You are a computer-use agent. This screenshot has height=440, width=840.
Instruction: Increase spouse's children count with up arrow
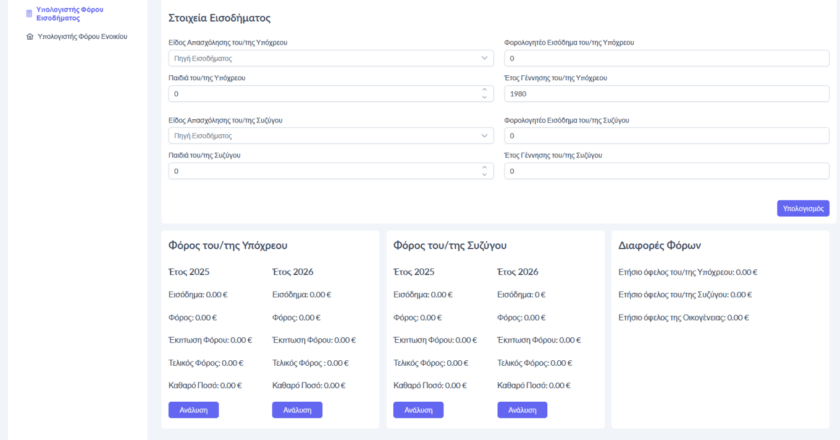coord(485,167)
